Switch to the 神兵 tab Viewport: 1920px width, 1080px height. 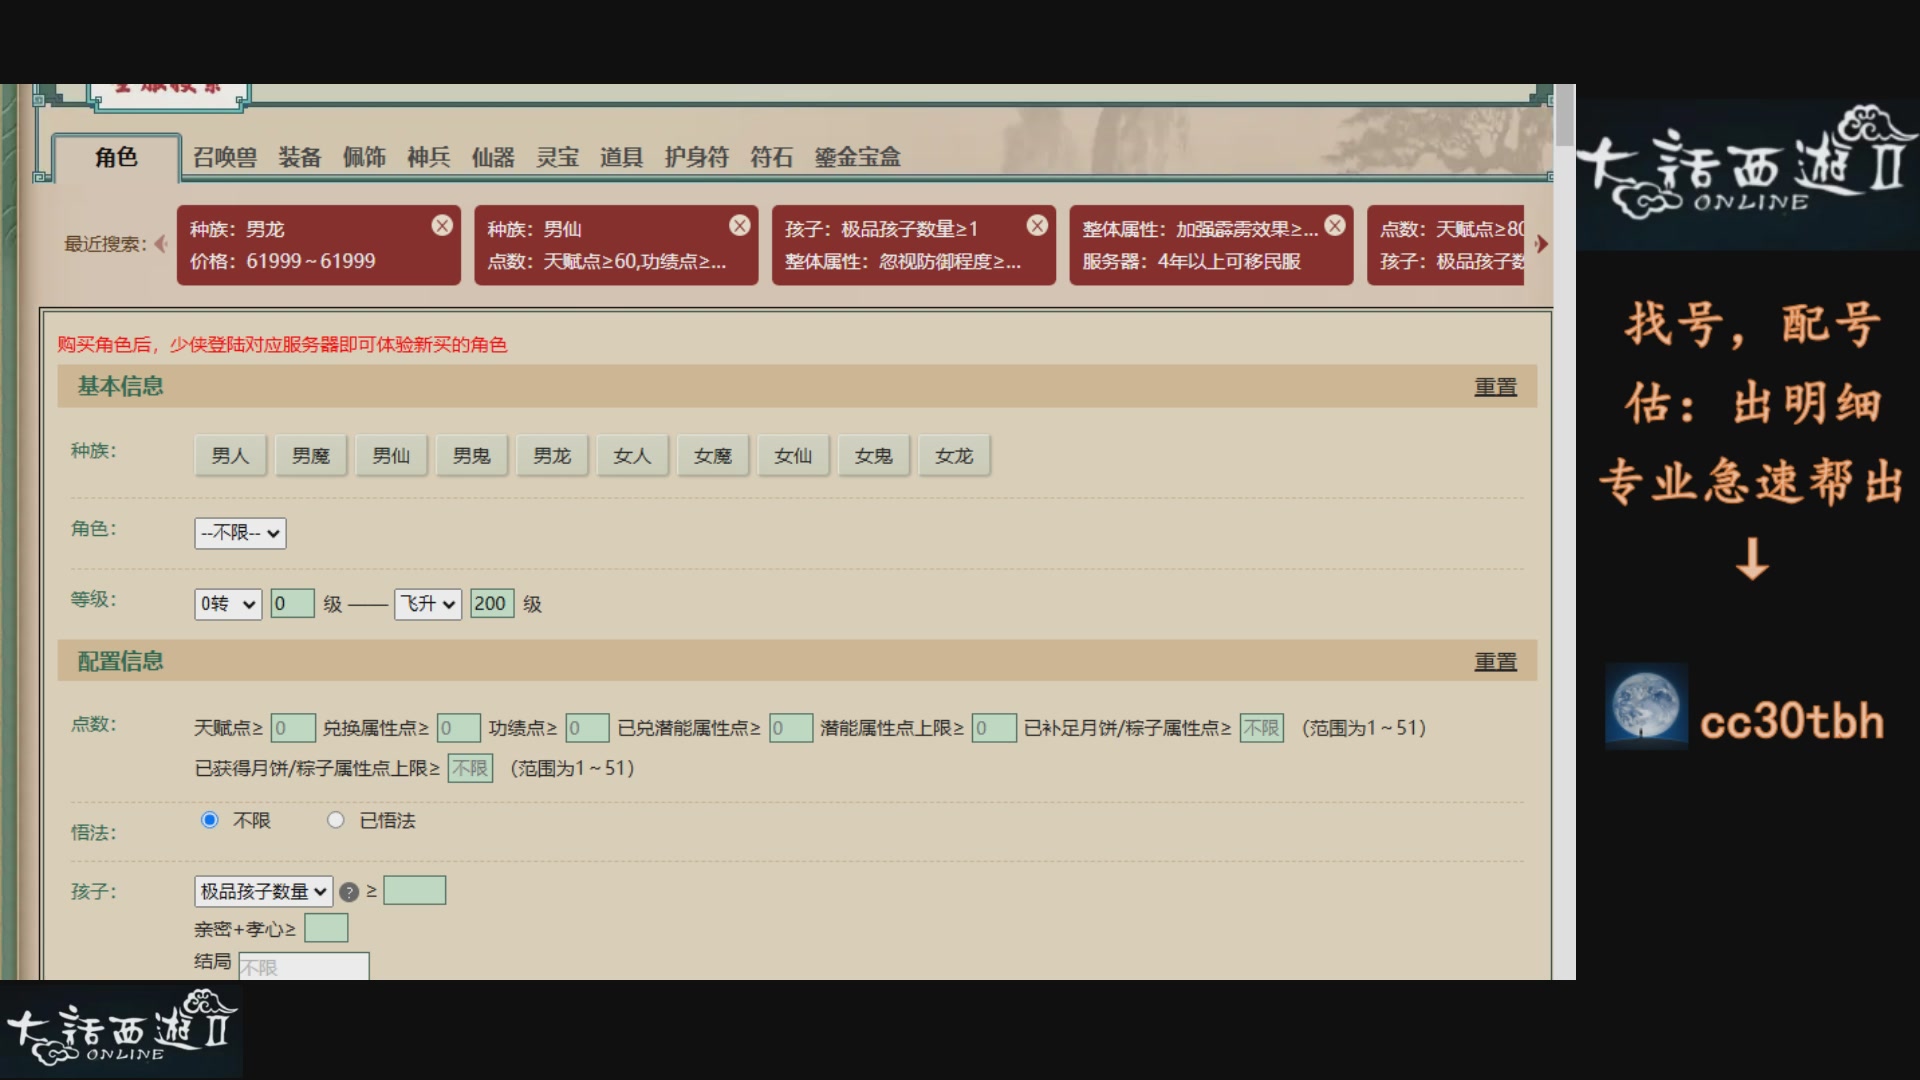point(429,157)
